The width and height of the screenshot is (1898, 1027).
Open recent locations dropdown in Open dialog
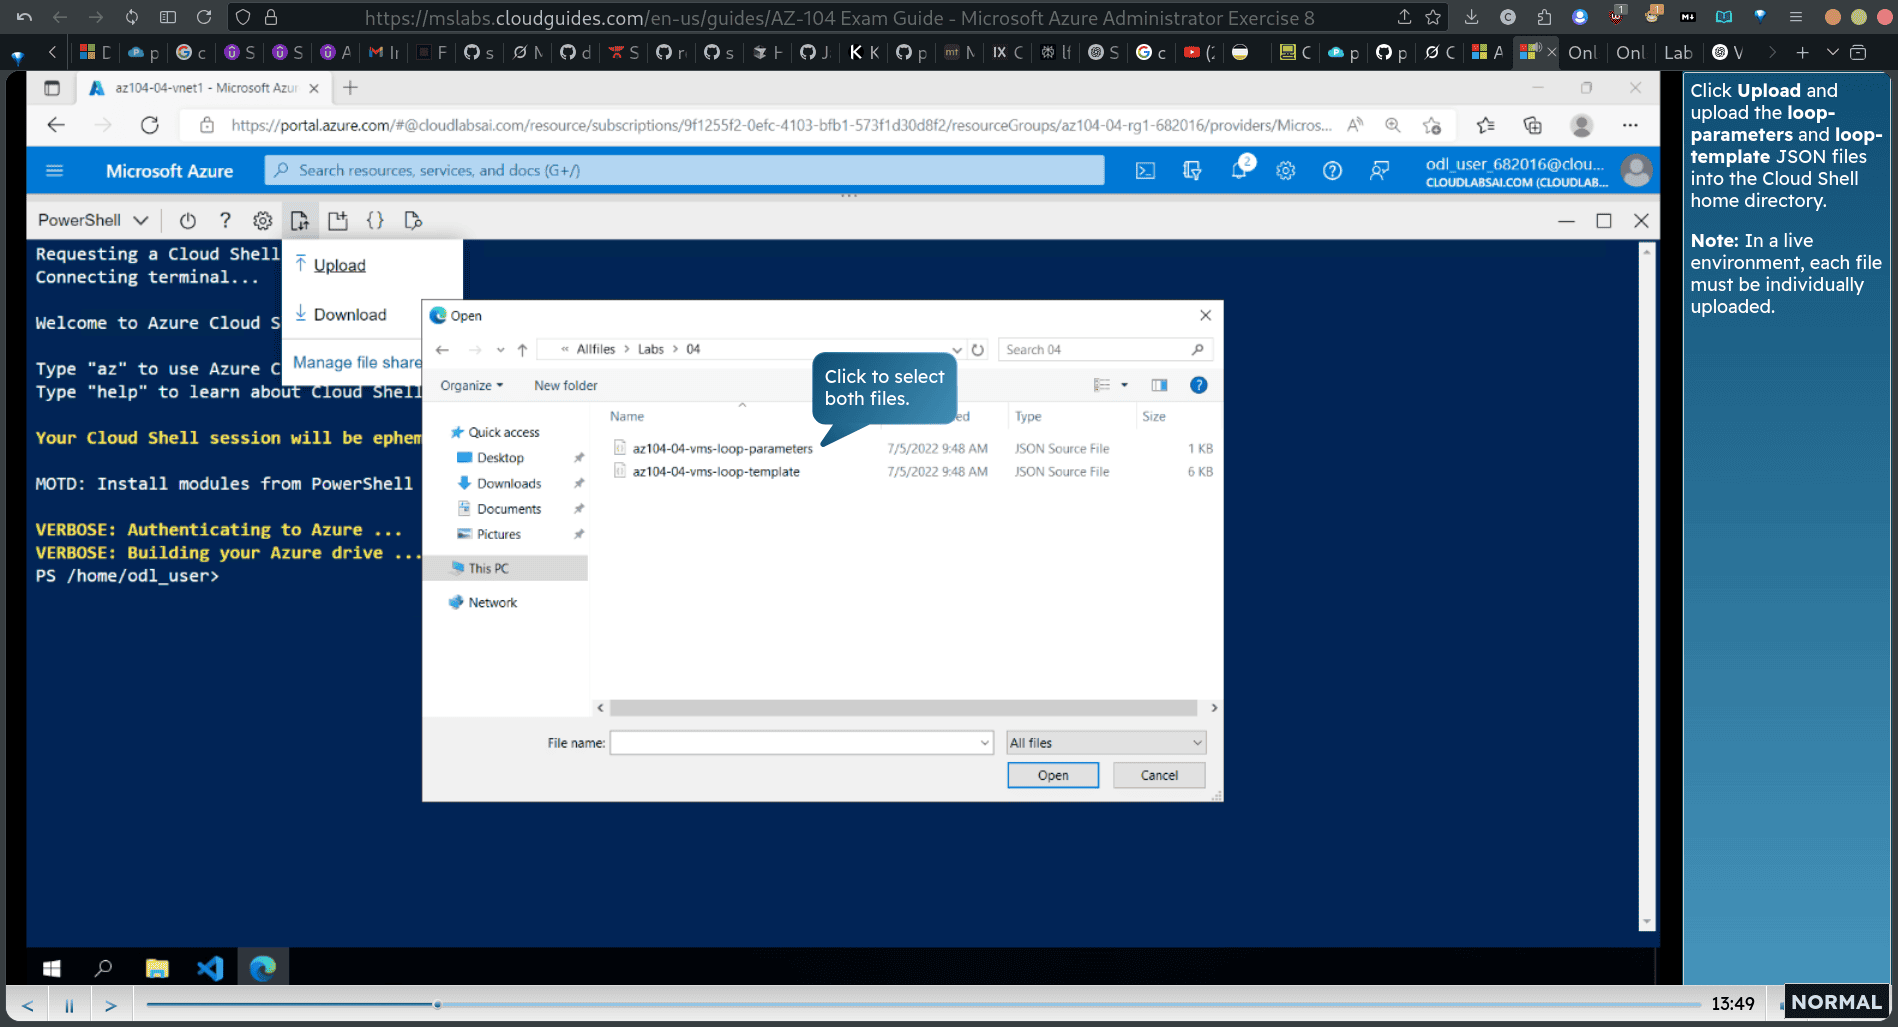(x=501, y=350)
